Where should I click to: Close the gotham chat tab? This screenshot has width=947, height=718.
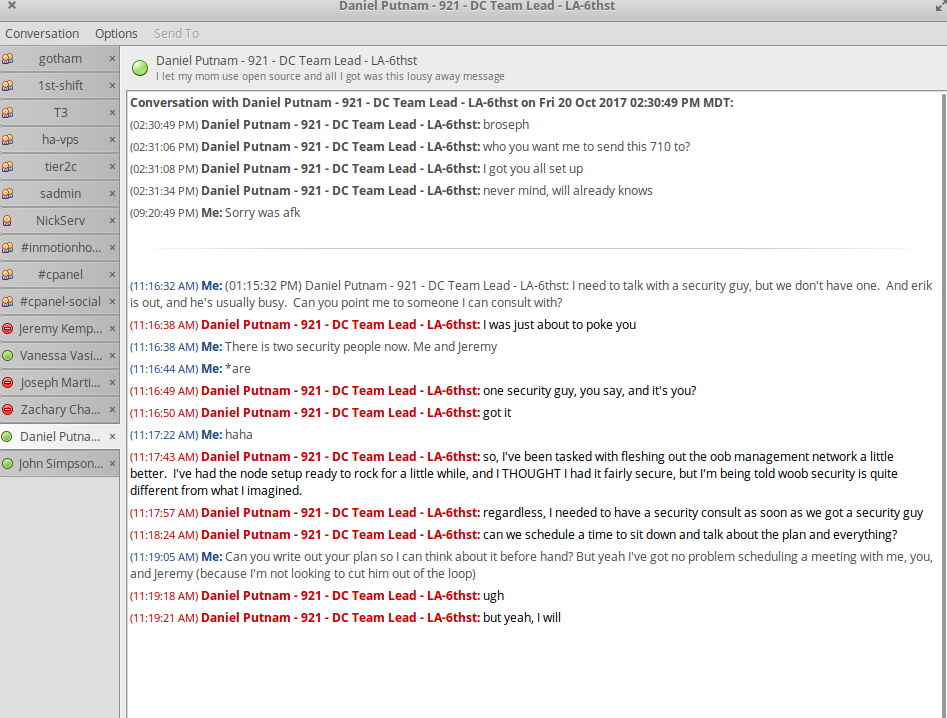(112, 59)
